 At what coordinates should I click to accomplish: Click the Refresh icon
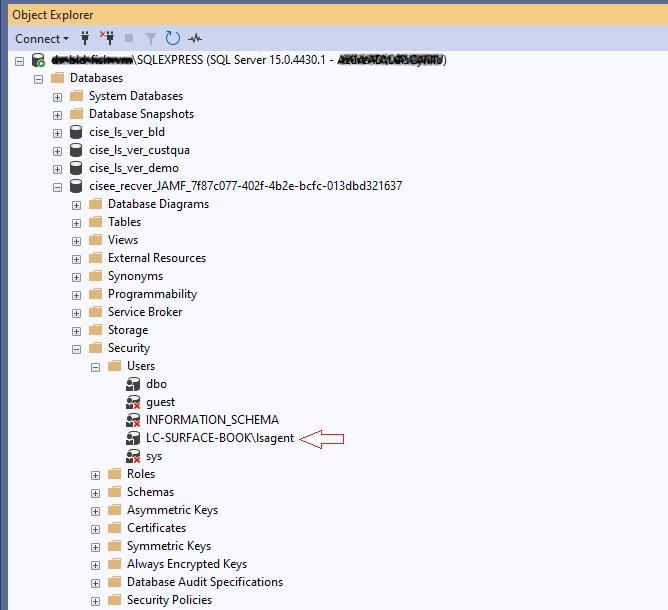point(173,38)
